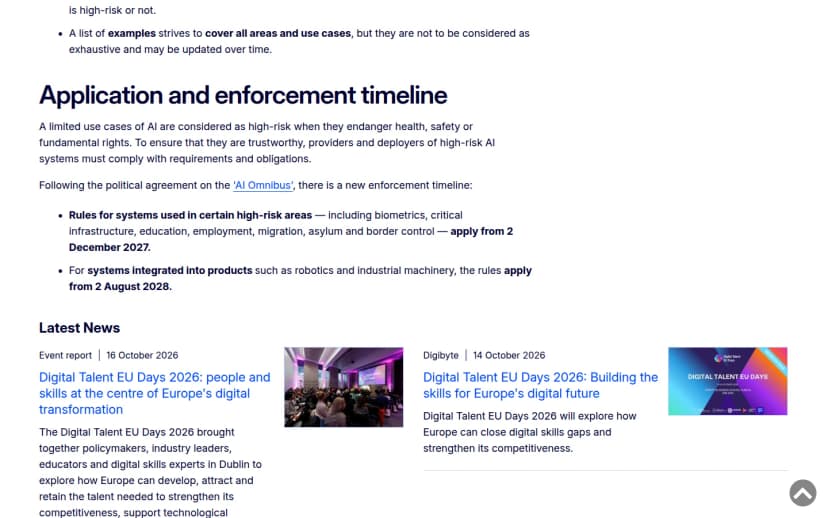Open 'Building the skills for Europe's digital future' article
The width and height of the screenshot is (828, 518).
541,385
